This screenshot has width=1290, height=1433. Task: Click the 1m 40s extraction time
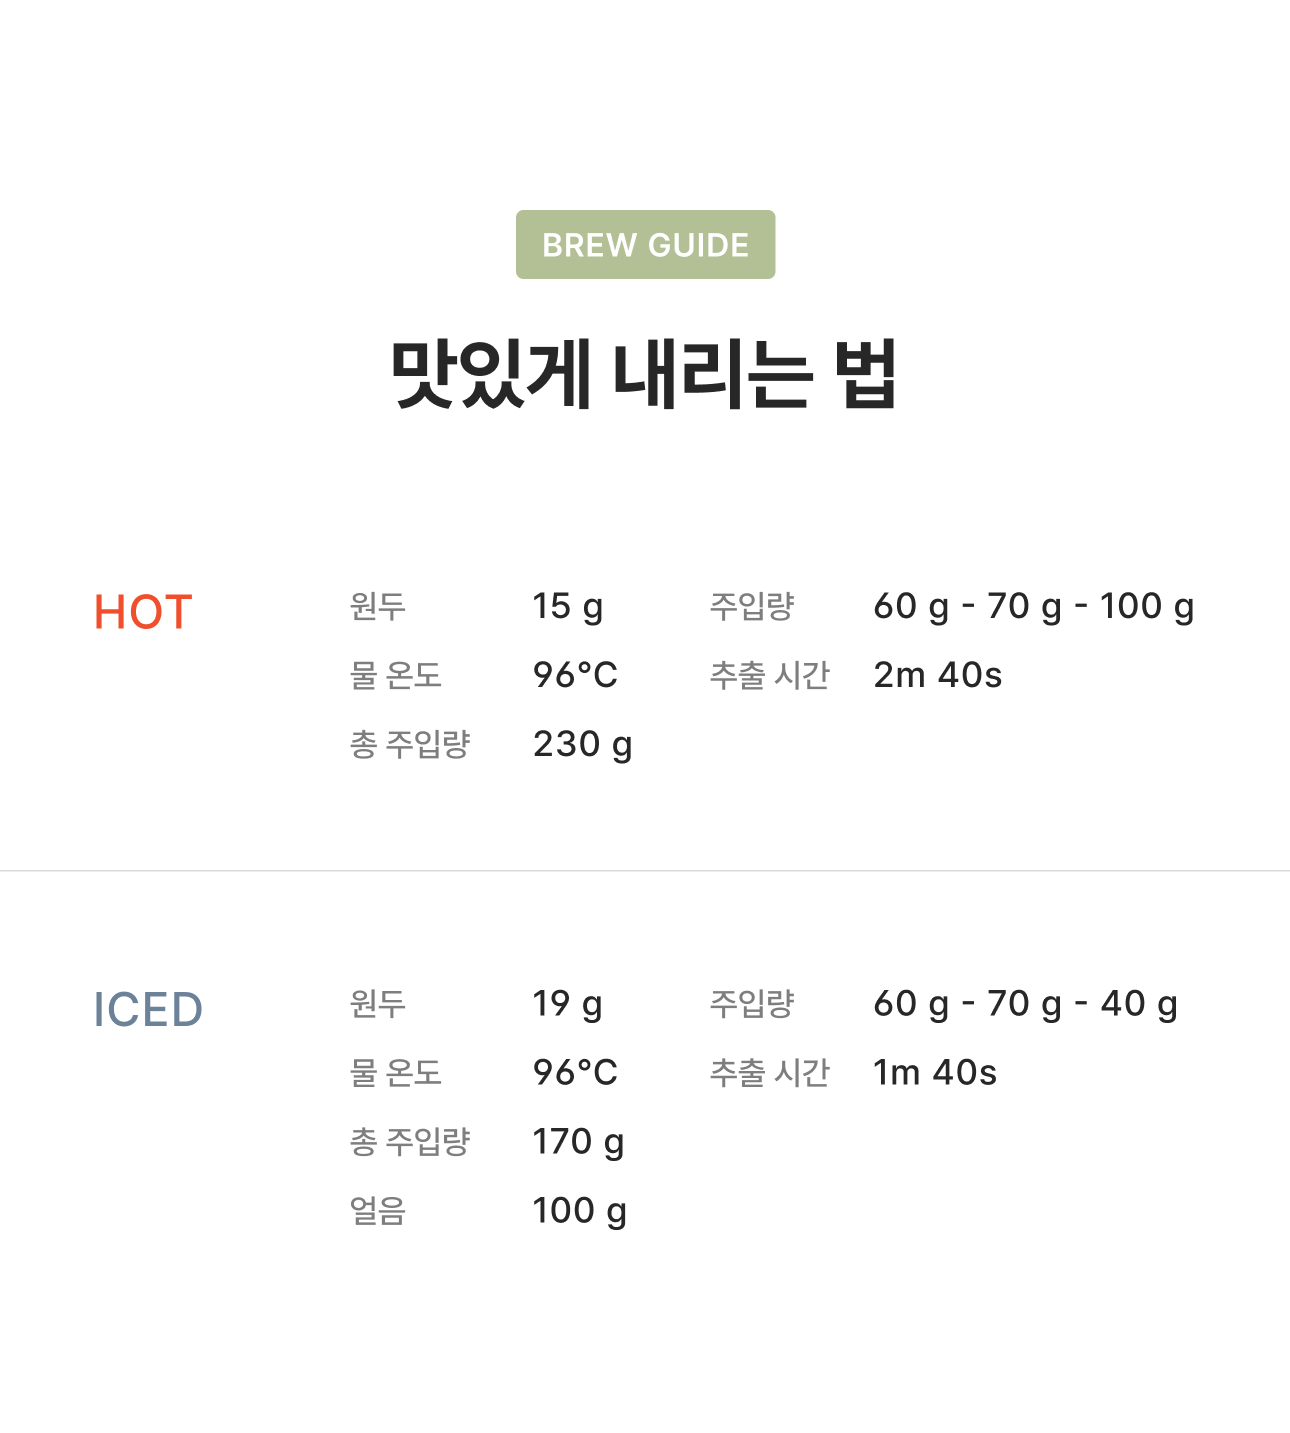click(x=935, y=1072)
